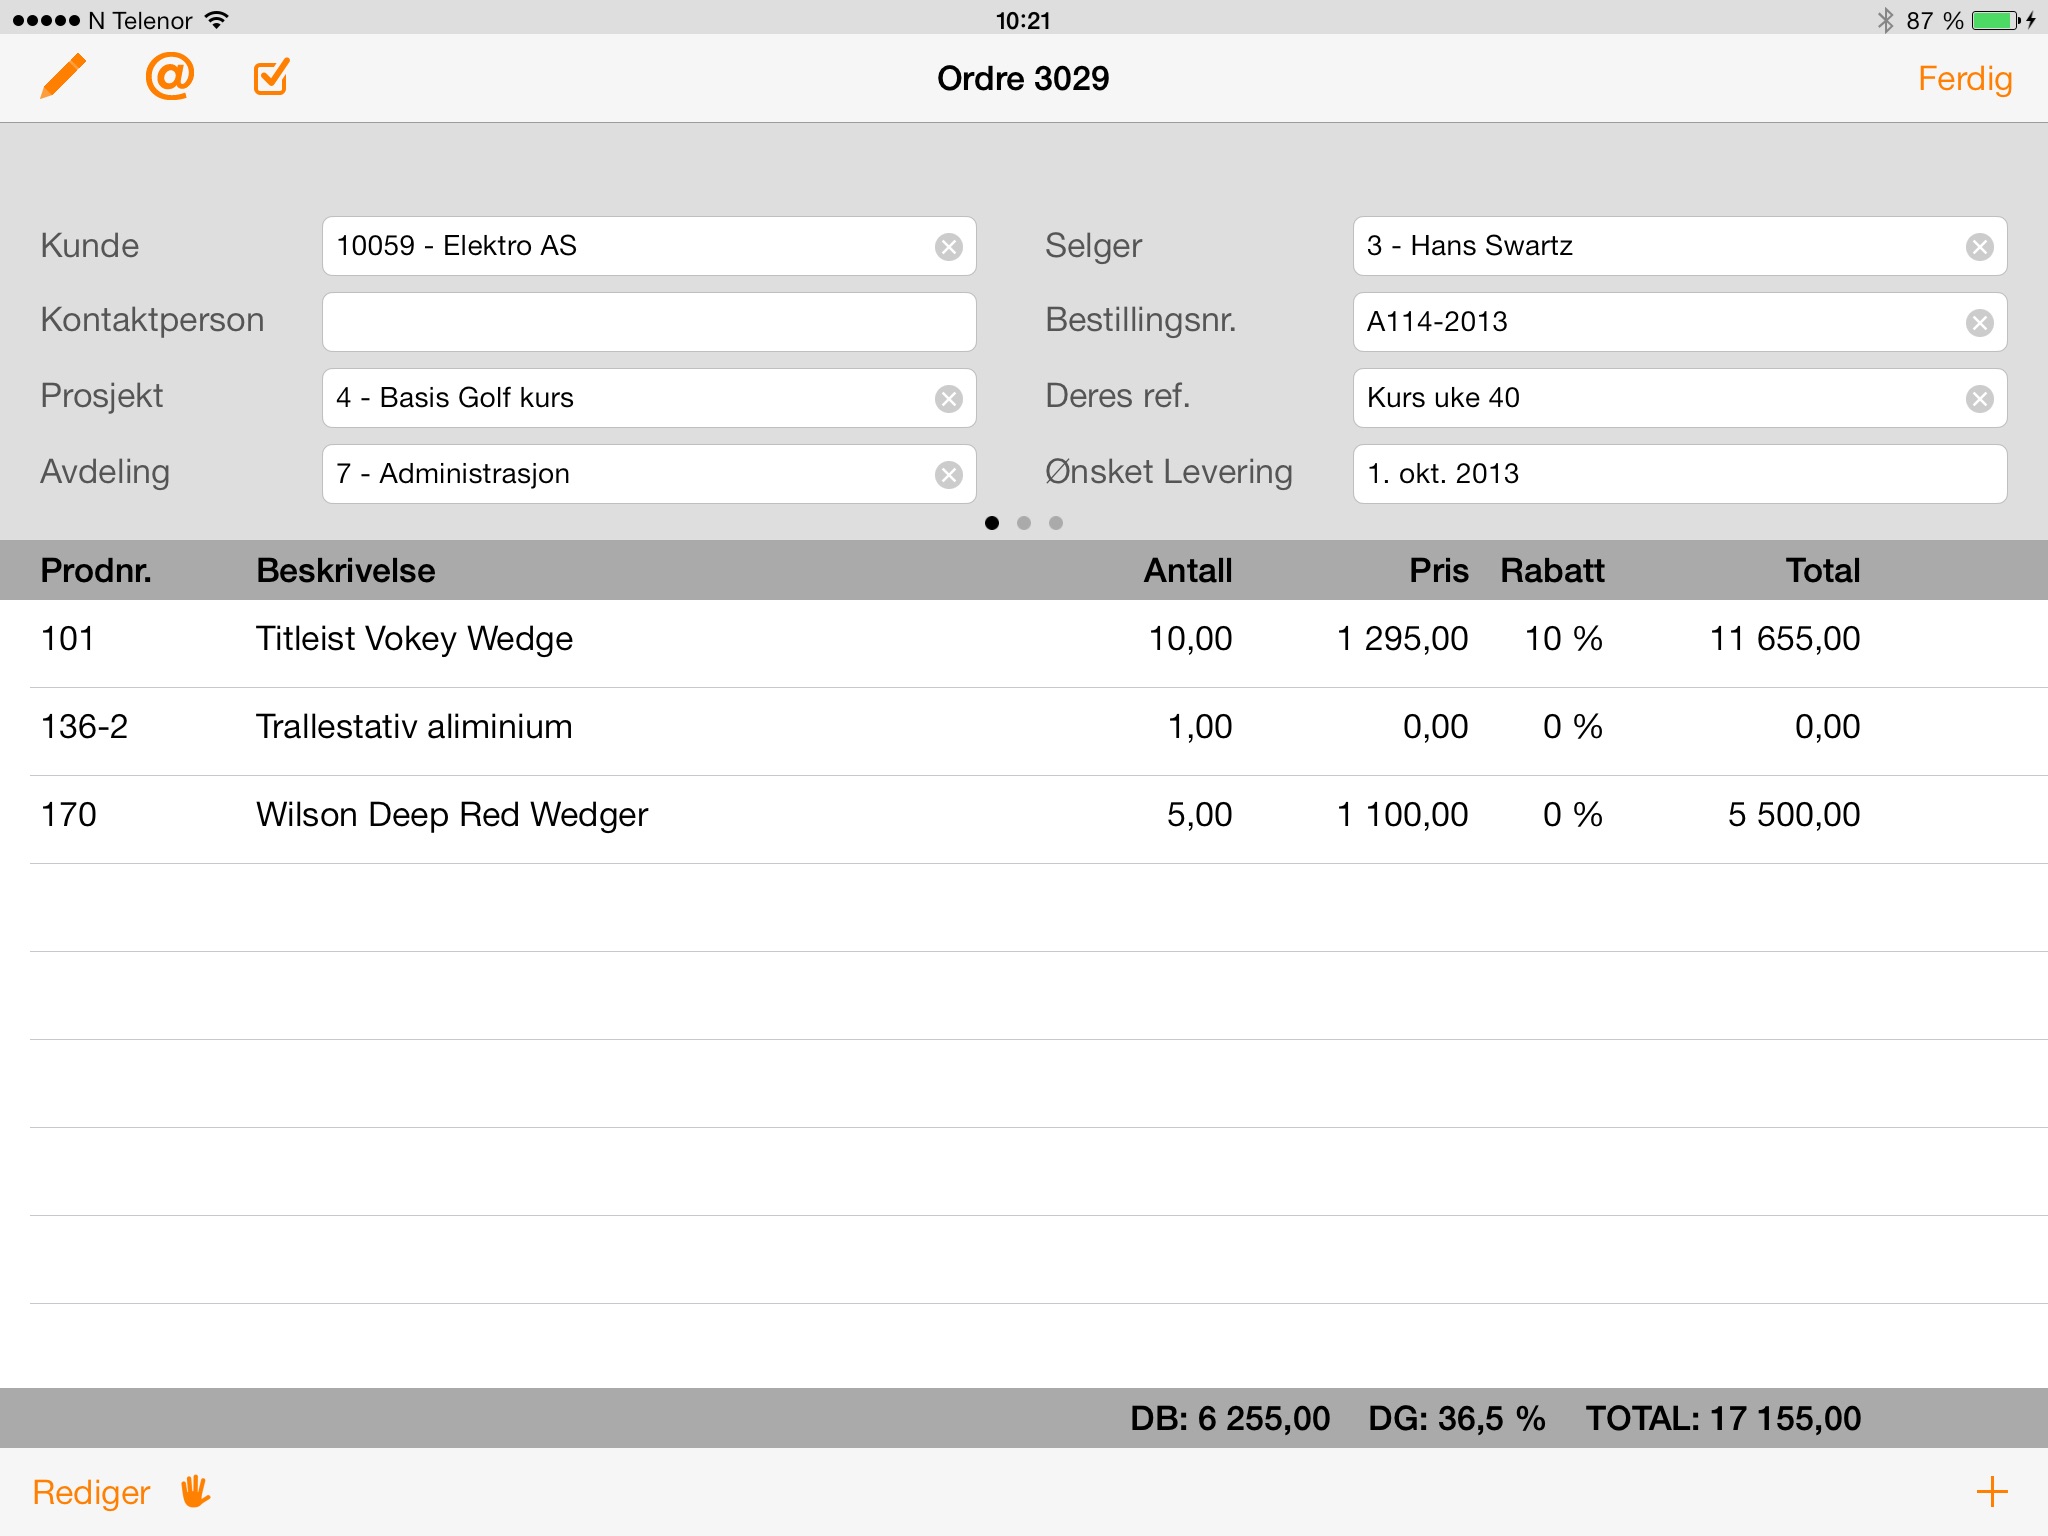Screen dimensions: 2048x1536
Task: Tap the @ email order icon
Action: point(169,77)
